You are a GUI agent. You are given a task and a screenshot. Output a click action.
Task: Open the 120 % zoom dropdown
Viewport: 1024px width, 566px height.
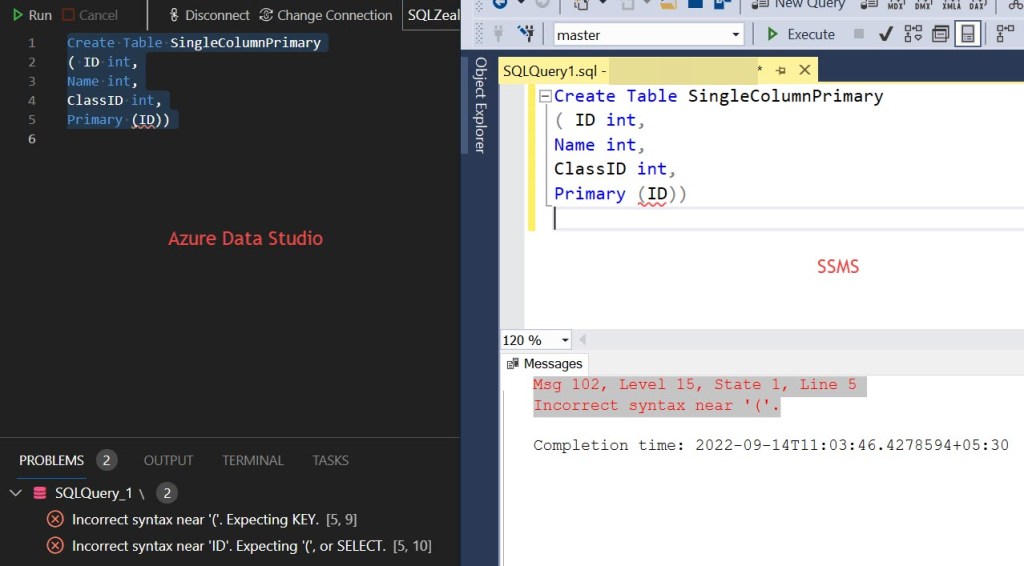[x=564, y=341]
